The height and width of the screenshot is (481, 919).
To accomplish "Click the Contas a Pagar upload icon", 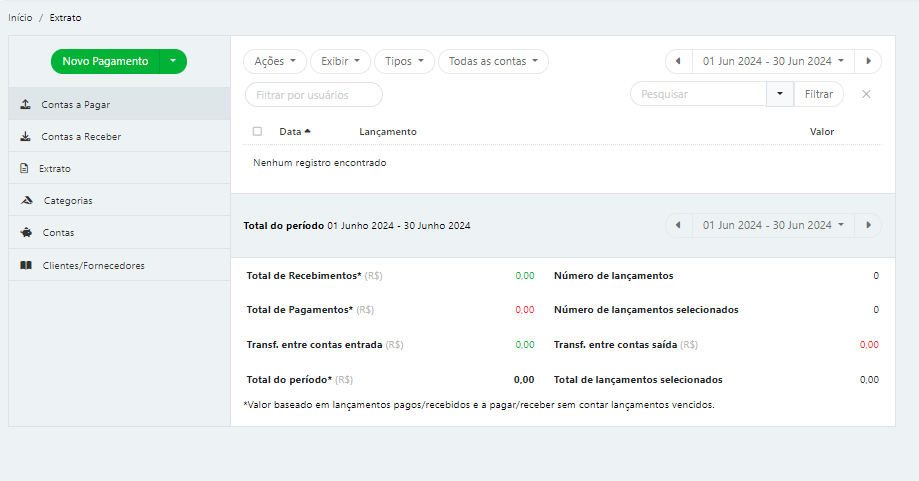I will [25, 104].
